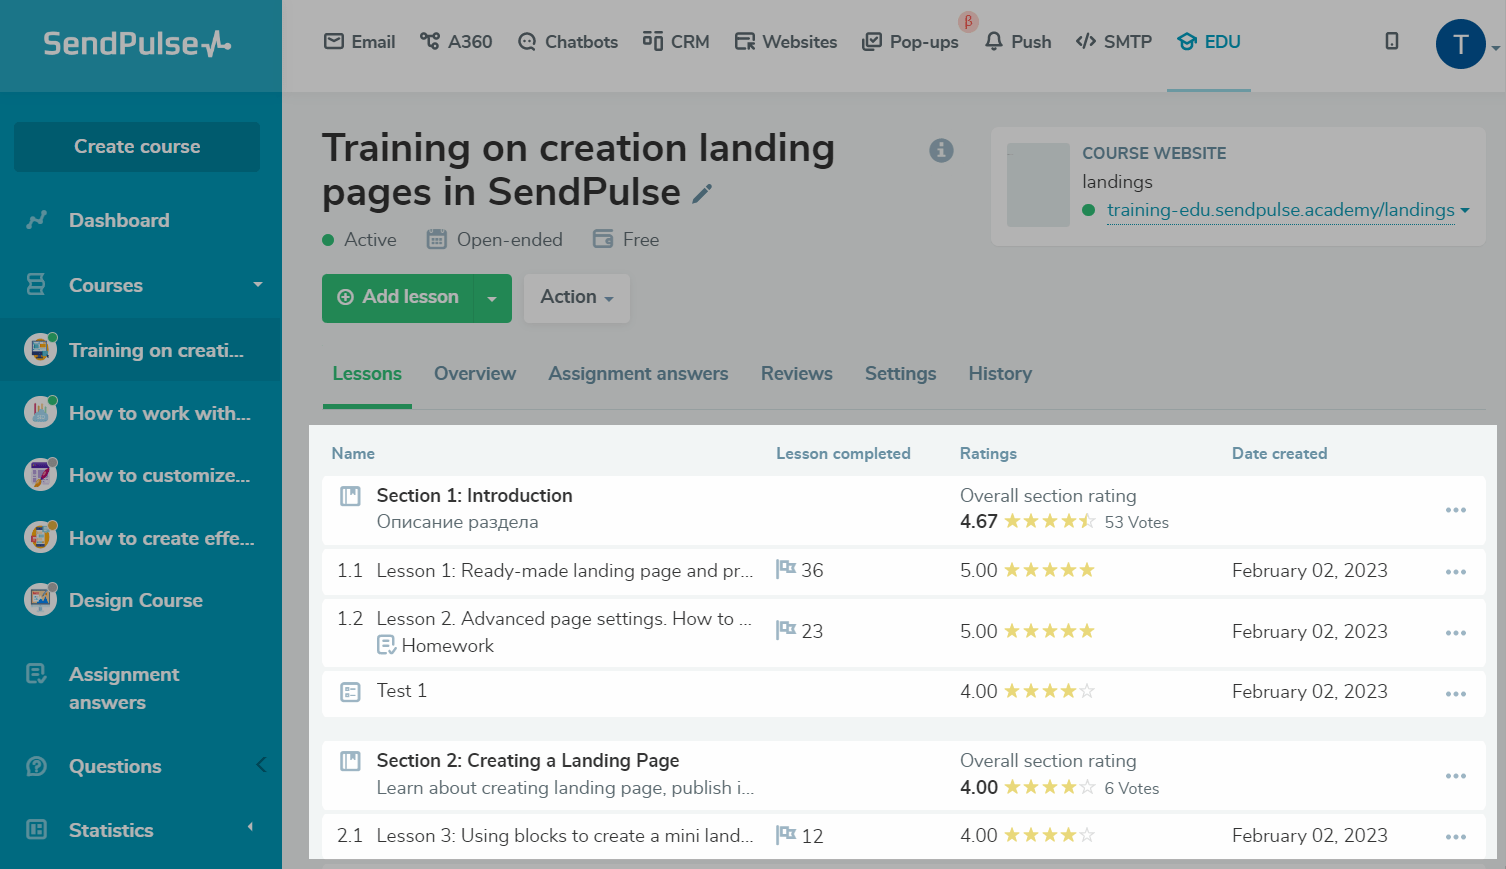Open the Chatbots service in top navigation
1506x869 pixels.
(567, 42)
